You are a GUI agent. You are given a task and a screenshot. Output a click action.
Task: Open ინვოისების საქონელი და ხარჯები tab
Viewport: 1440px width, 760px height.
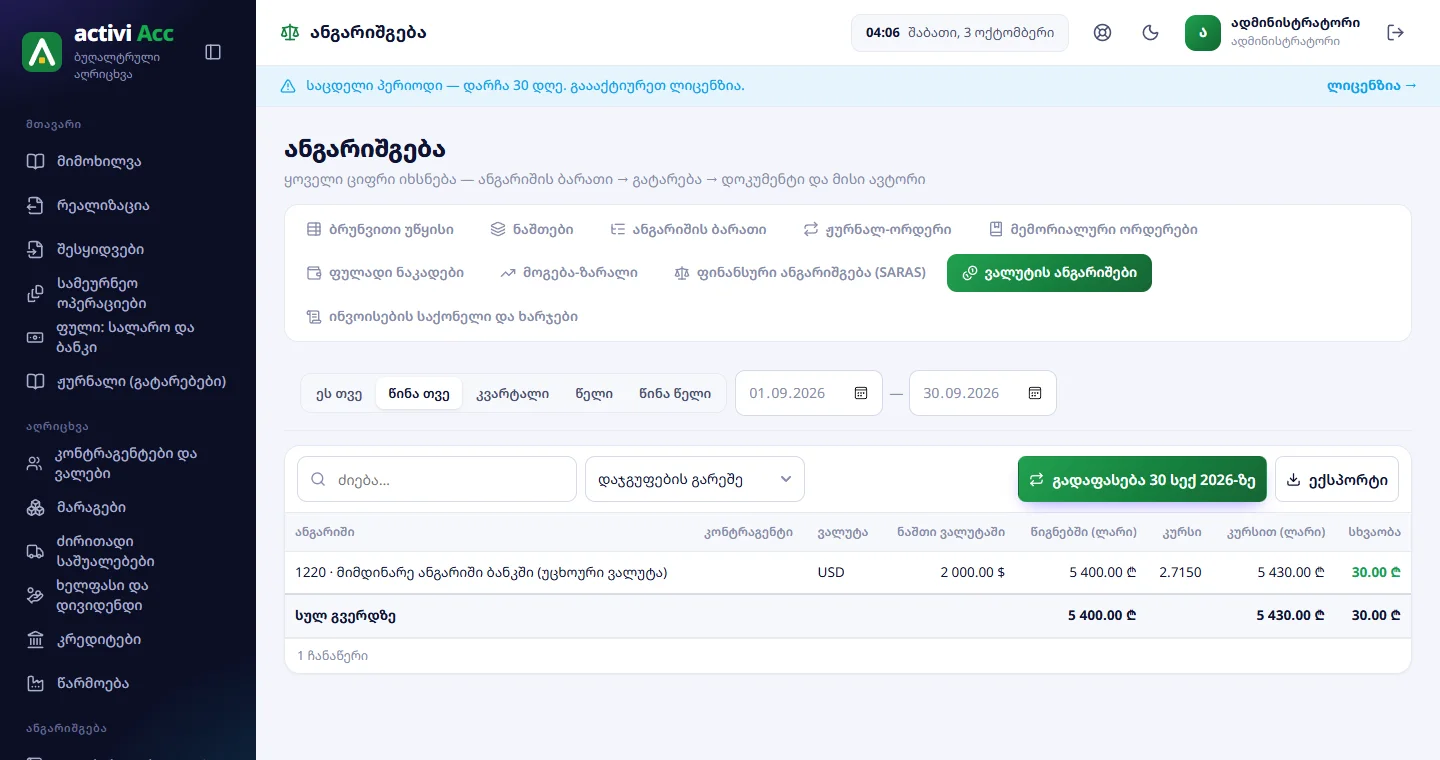(442, 317)
